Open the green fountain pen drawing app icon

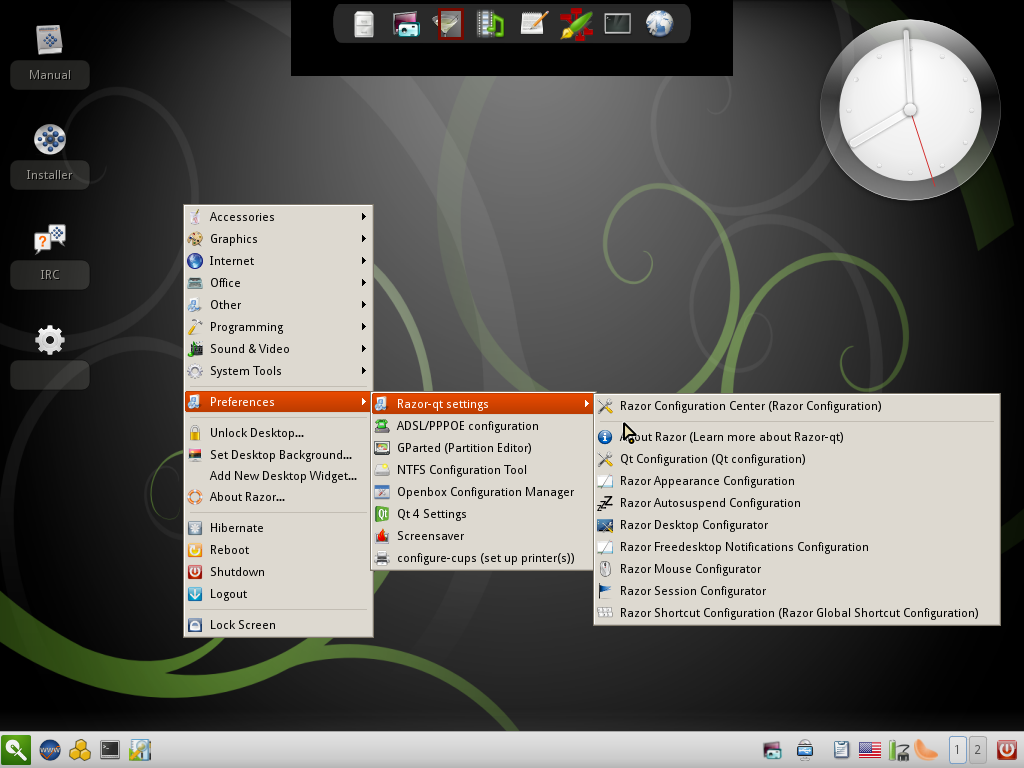tap(575, 24)
